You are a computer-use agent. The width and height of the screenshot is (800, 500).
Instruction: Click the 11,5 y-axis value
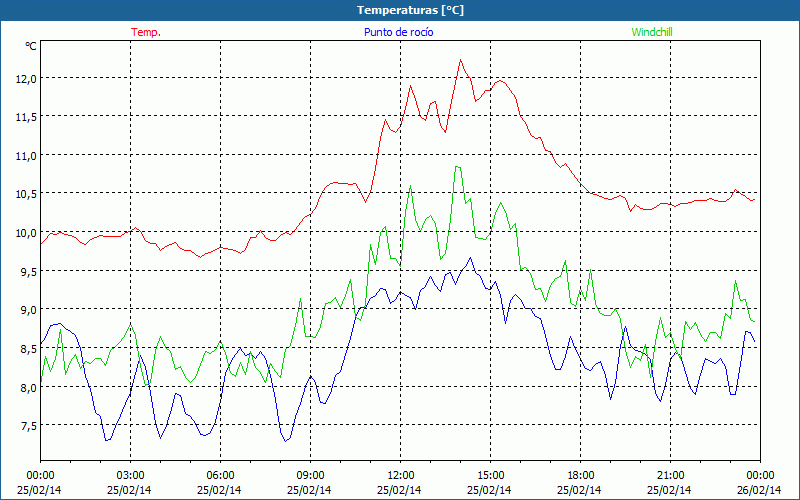click(x=26, y=117)
